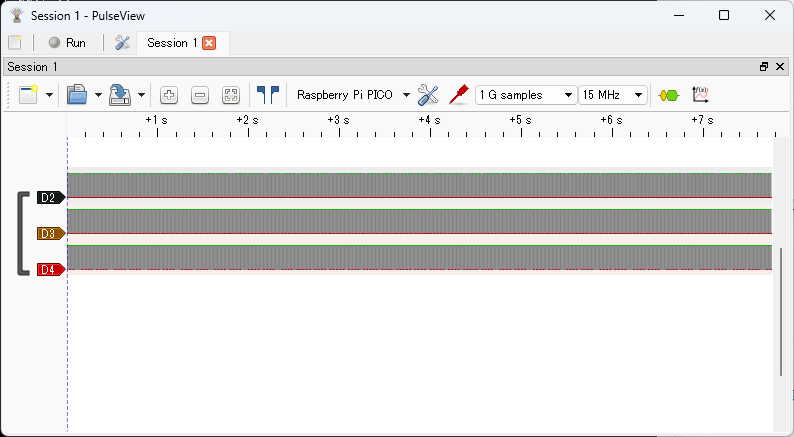
Task: Undock the Session 1 panel
Action: coord(764,66)
